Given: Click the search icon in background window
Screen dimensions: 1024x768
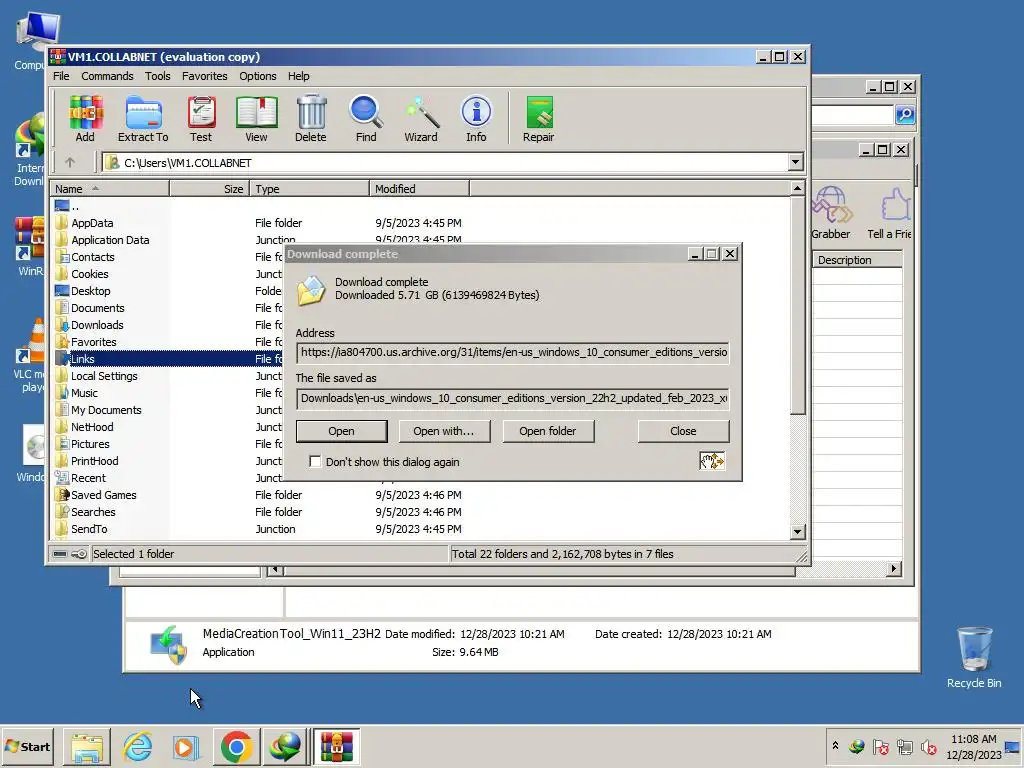Looking at the screenshot, I should [904, 115].
